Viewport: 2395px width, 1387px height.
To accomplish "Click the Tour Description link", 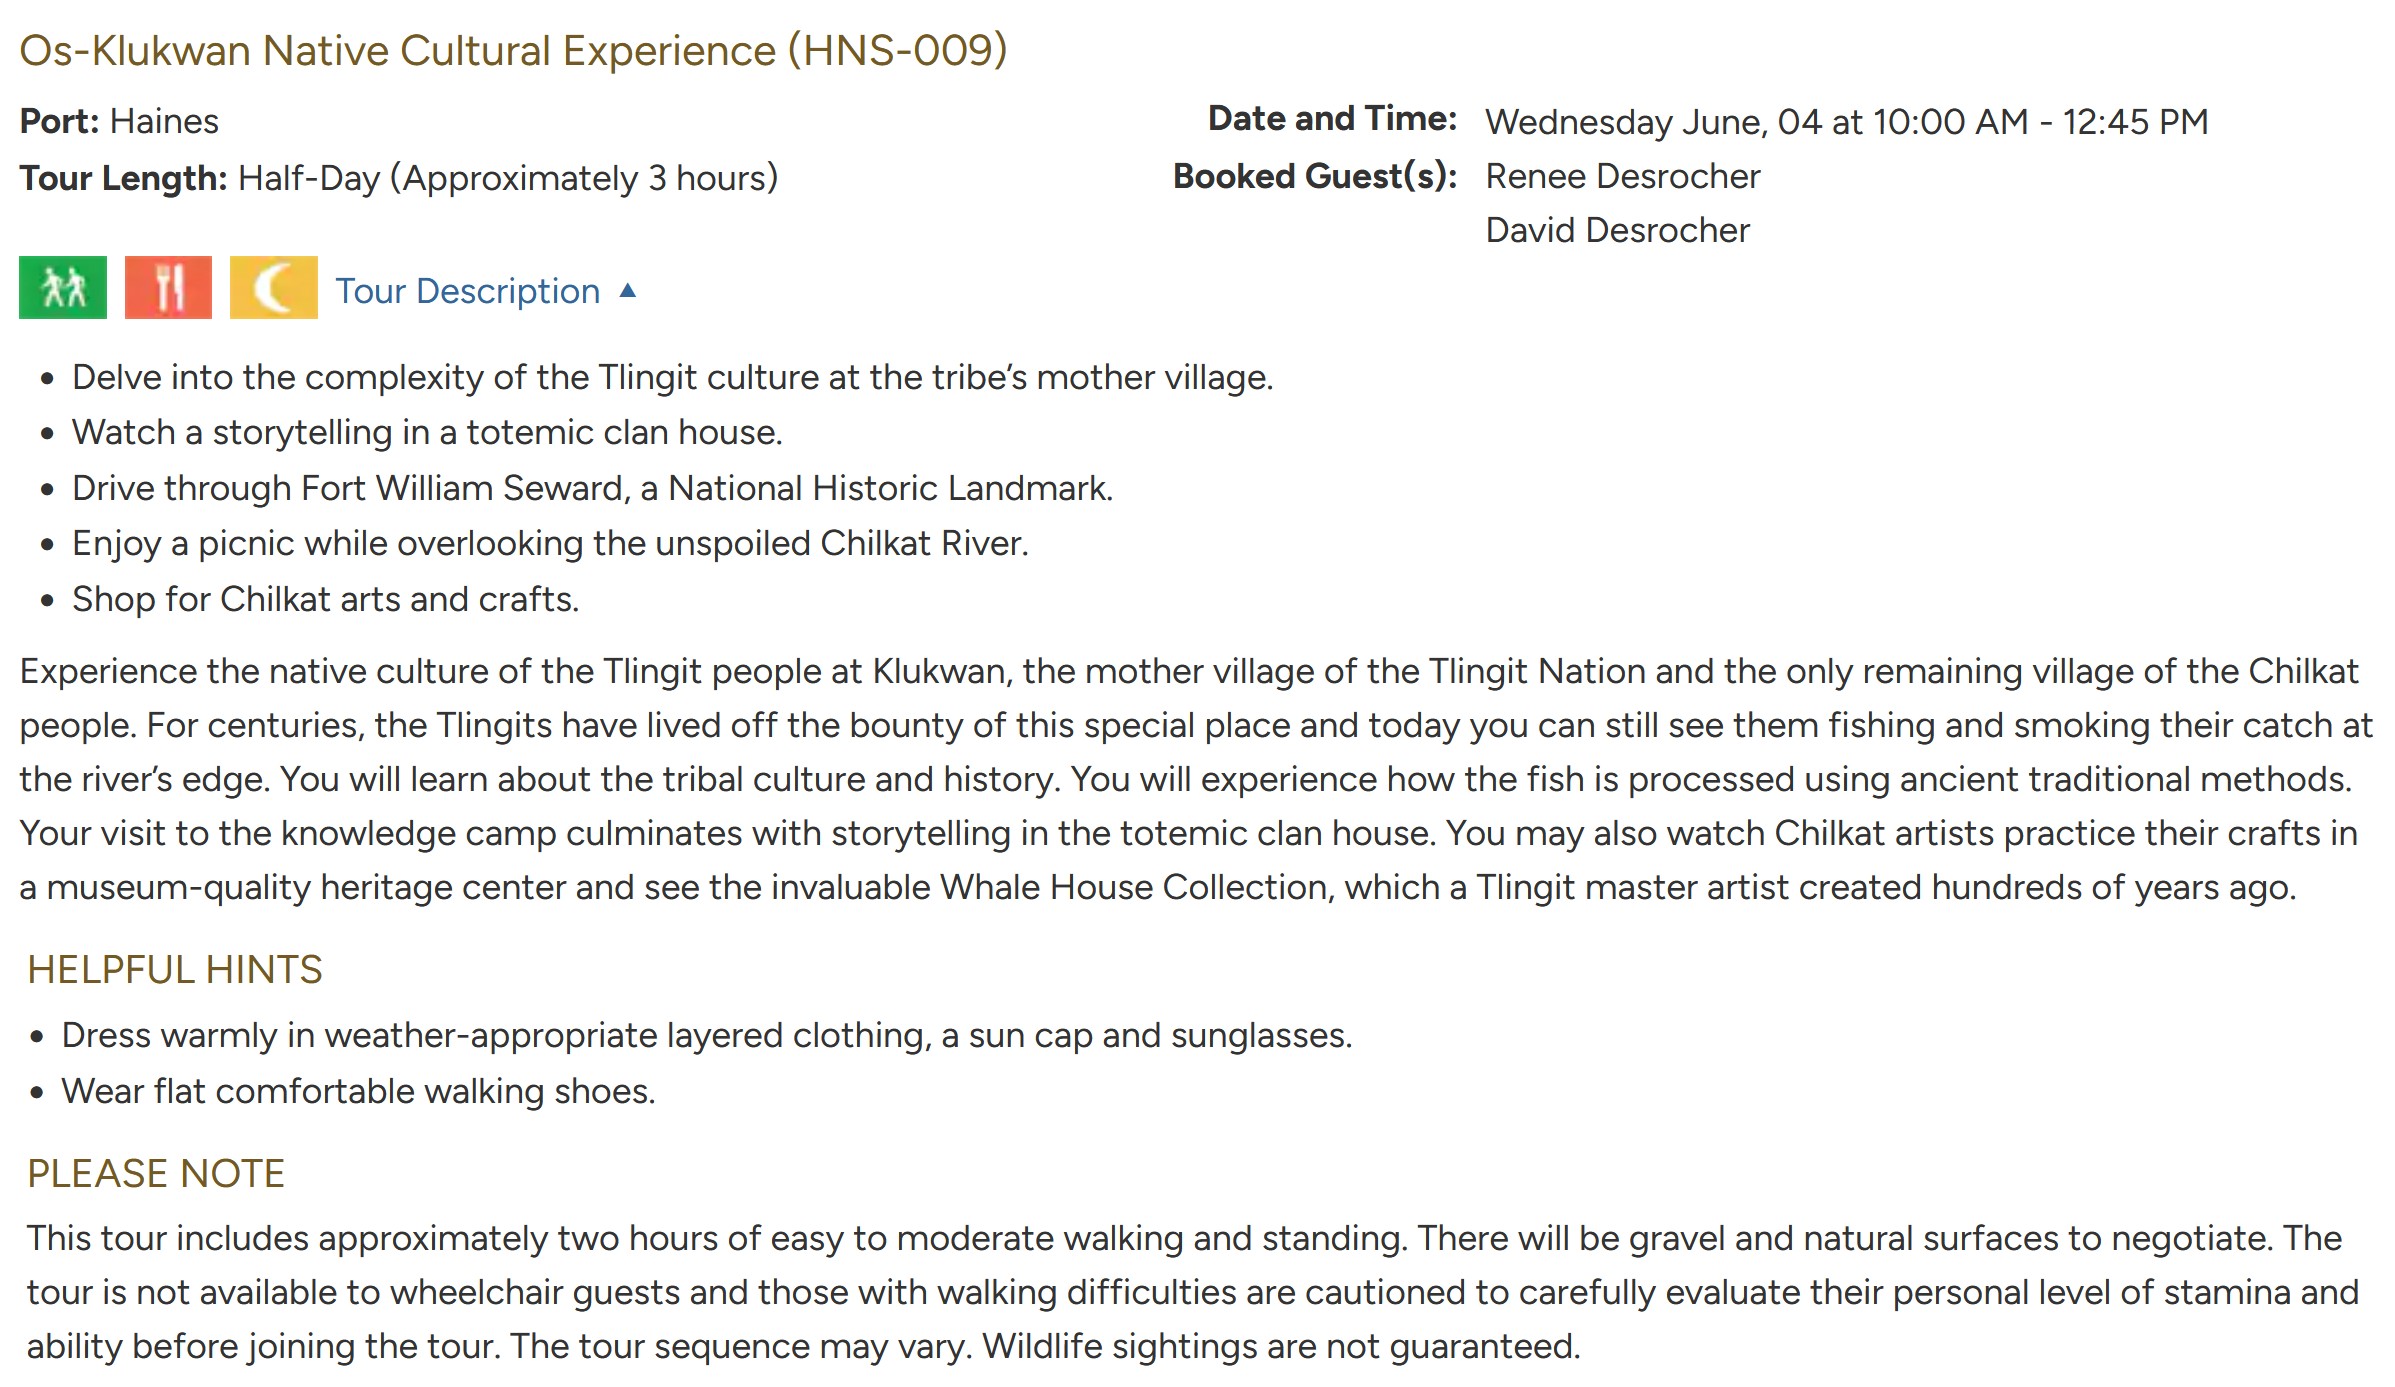I will [467, 291].
